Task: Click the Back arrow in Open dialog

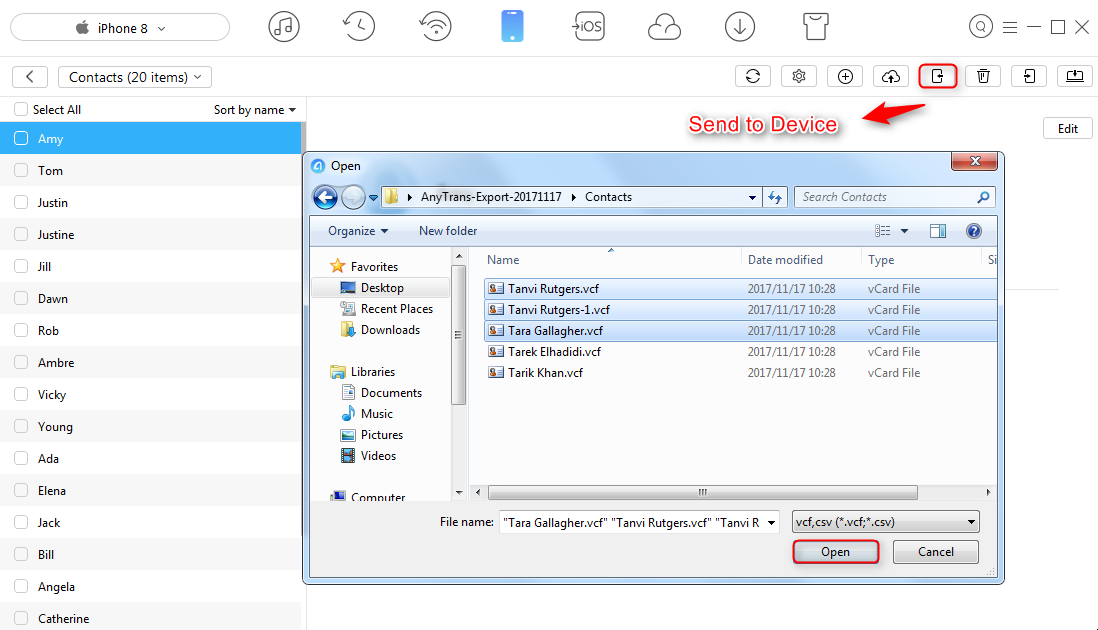Action: pyautogui.click(x=325, y=197)
